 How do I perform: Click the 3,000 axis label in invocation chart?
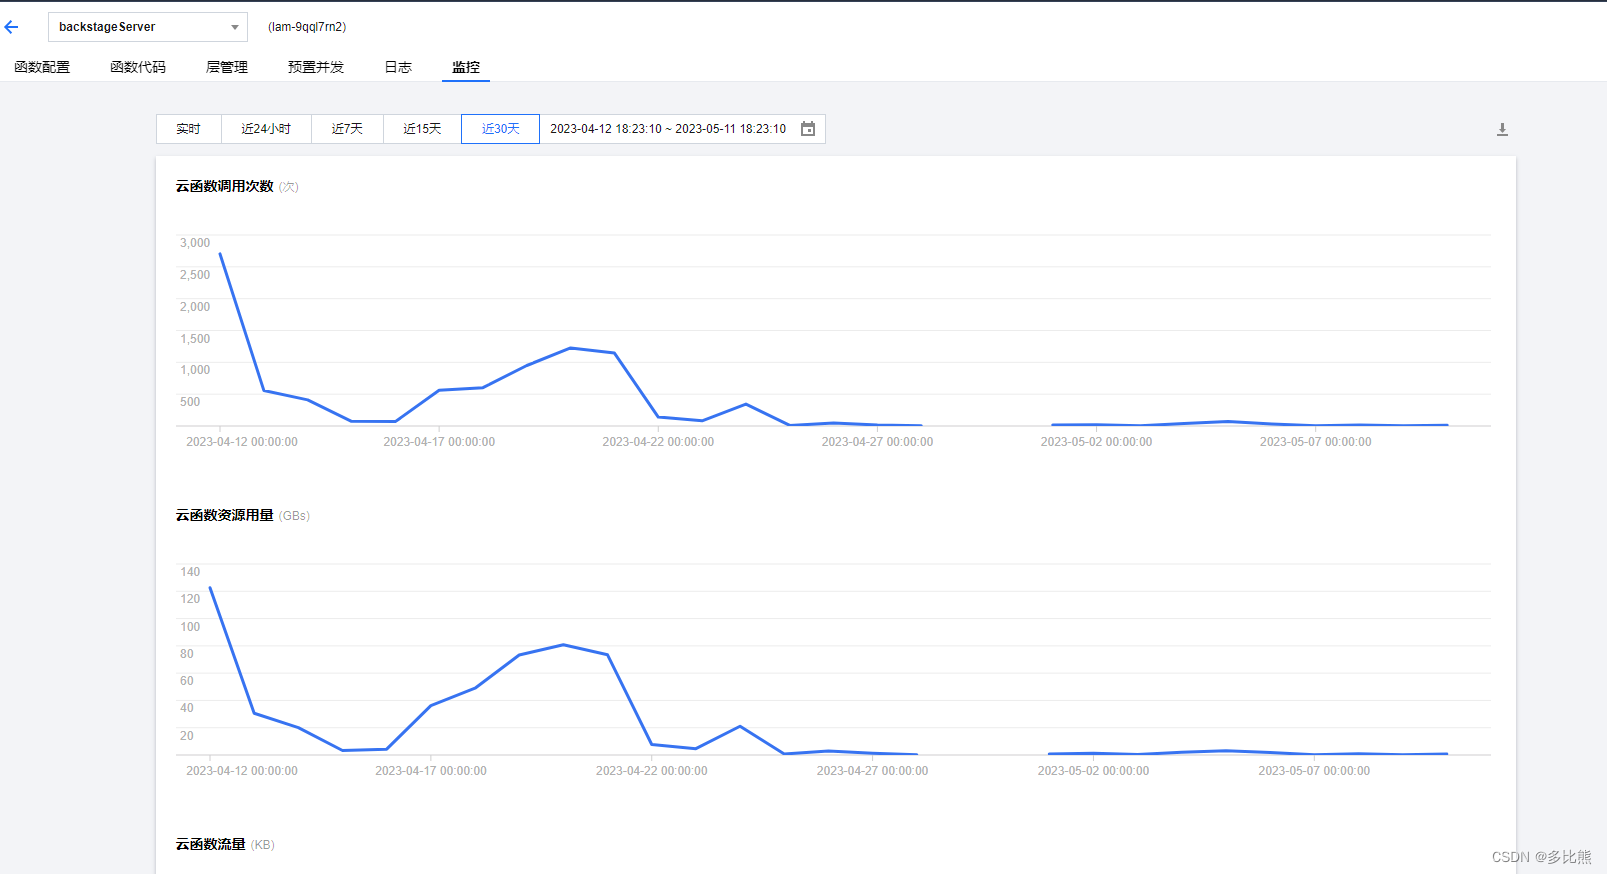click(195, 243)
